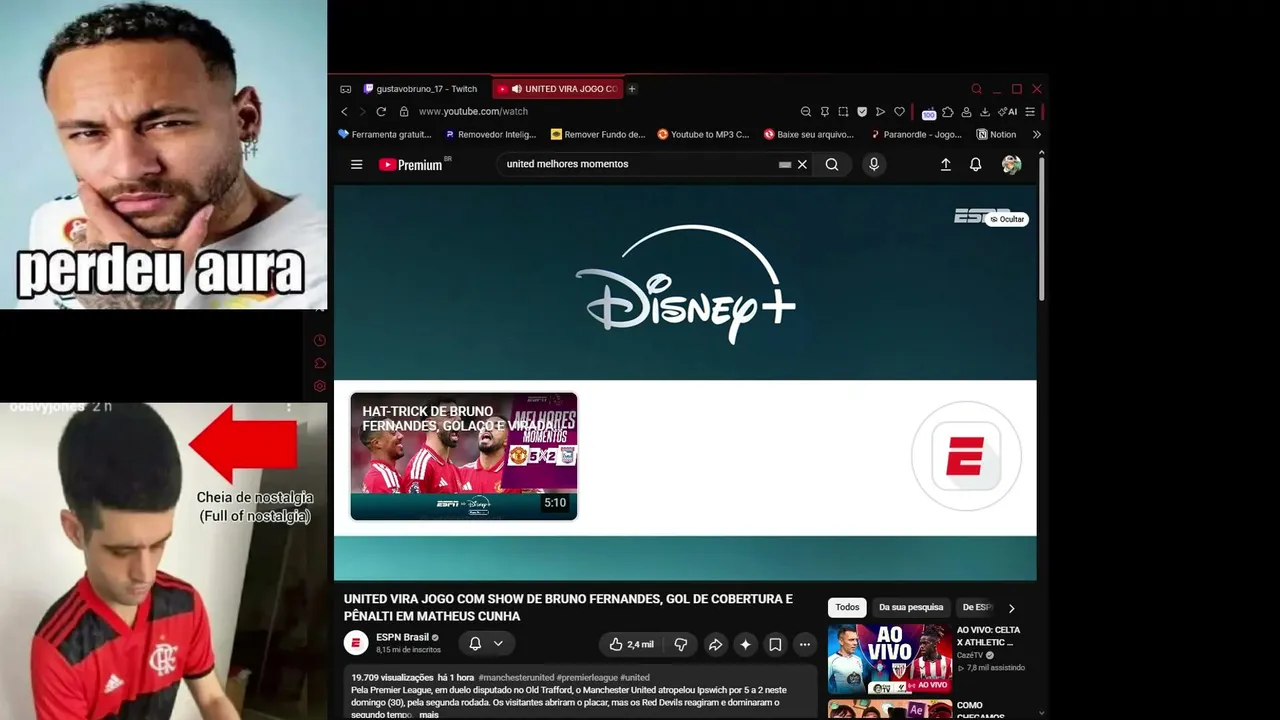
Task: Open the browser easy setup menu
Action: click(1030, 112)
